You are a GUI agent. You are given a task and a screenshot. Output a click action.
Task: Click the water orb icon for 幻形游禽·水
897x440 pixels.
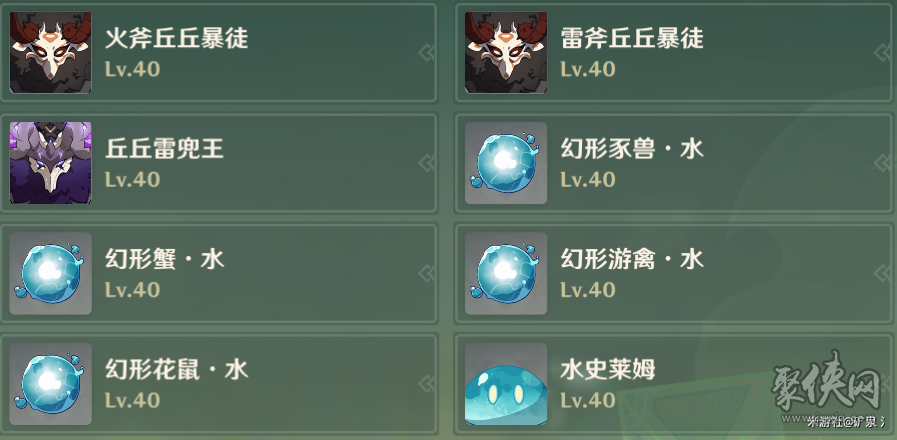(x=506, y=273)
